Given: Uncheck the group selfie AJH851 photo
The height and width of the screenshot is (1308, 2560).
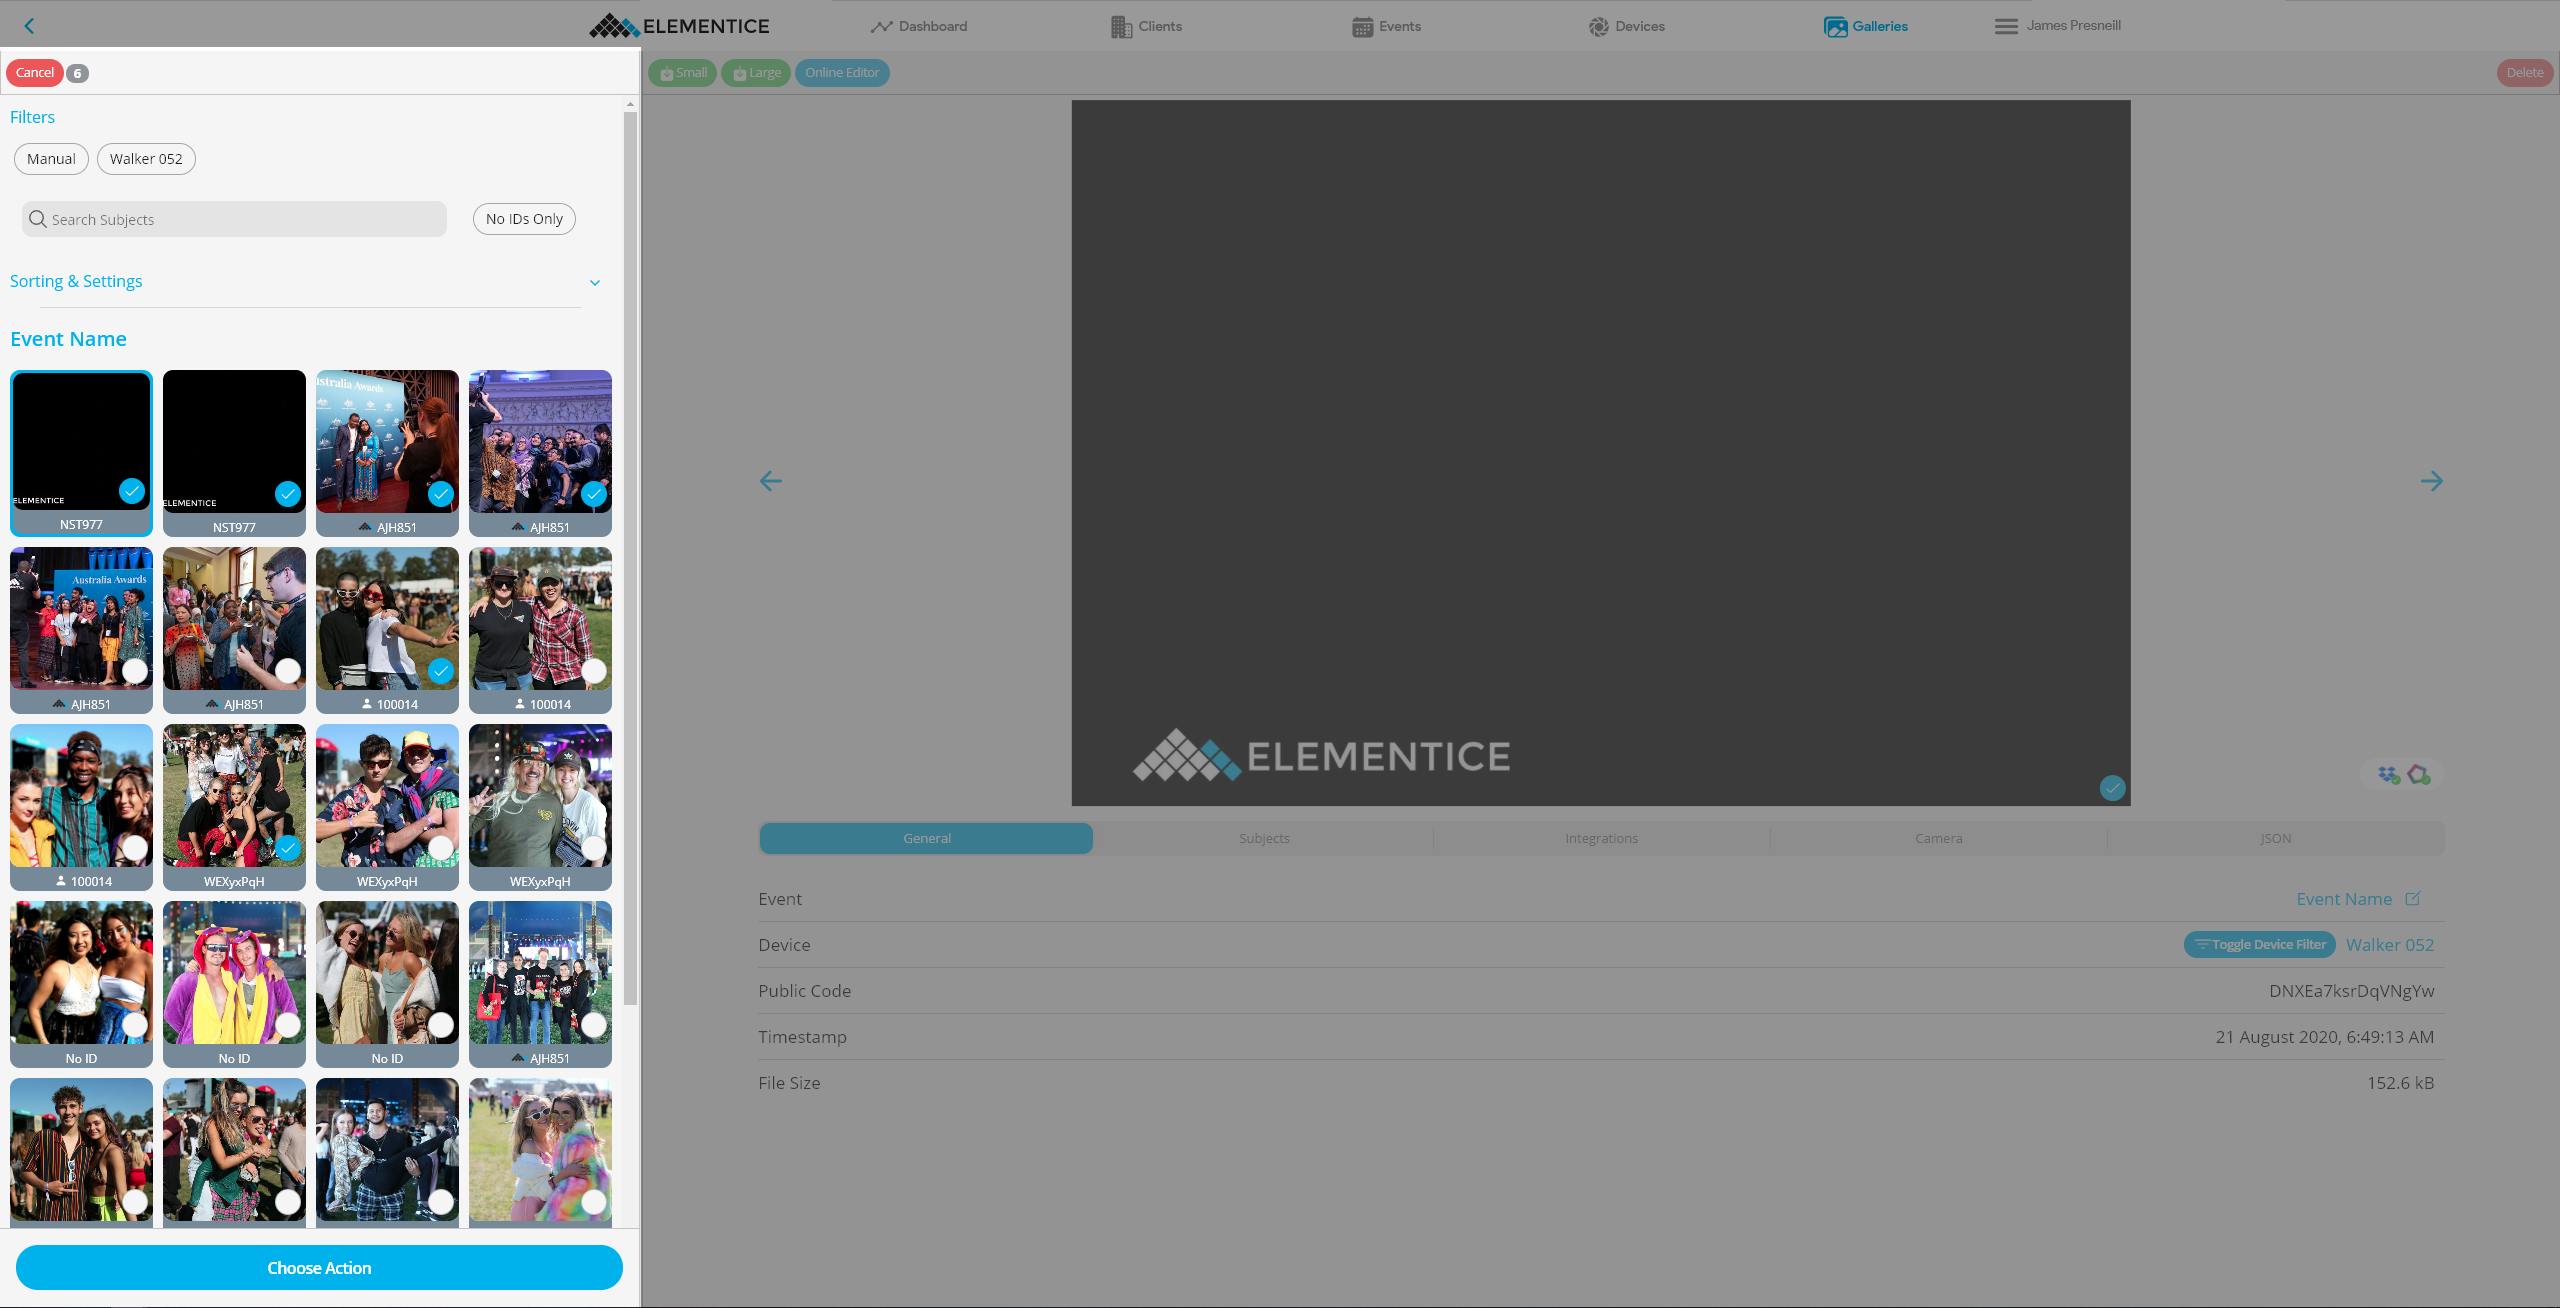Looking at the screenshot, I should [x=594, y=494].
